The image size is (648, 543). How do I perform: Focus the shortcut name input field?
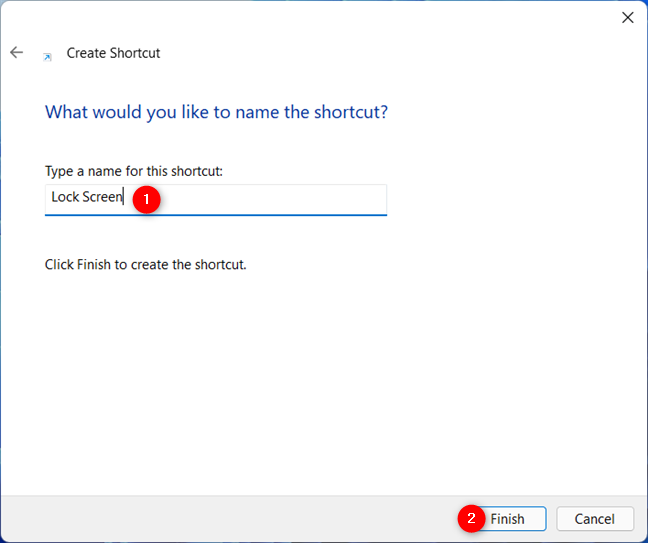pos(216,200)
